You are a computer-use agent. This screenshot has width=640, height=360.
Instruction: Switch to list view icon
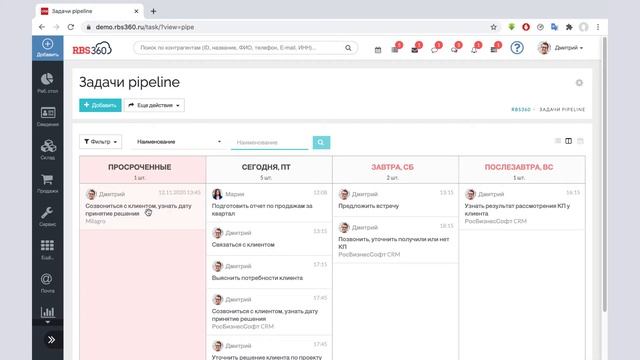tap(558, 141)
